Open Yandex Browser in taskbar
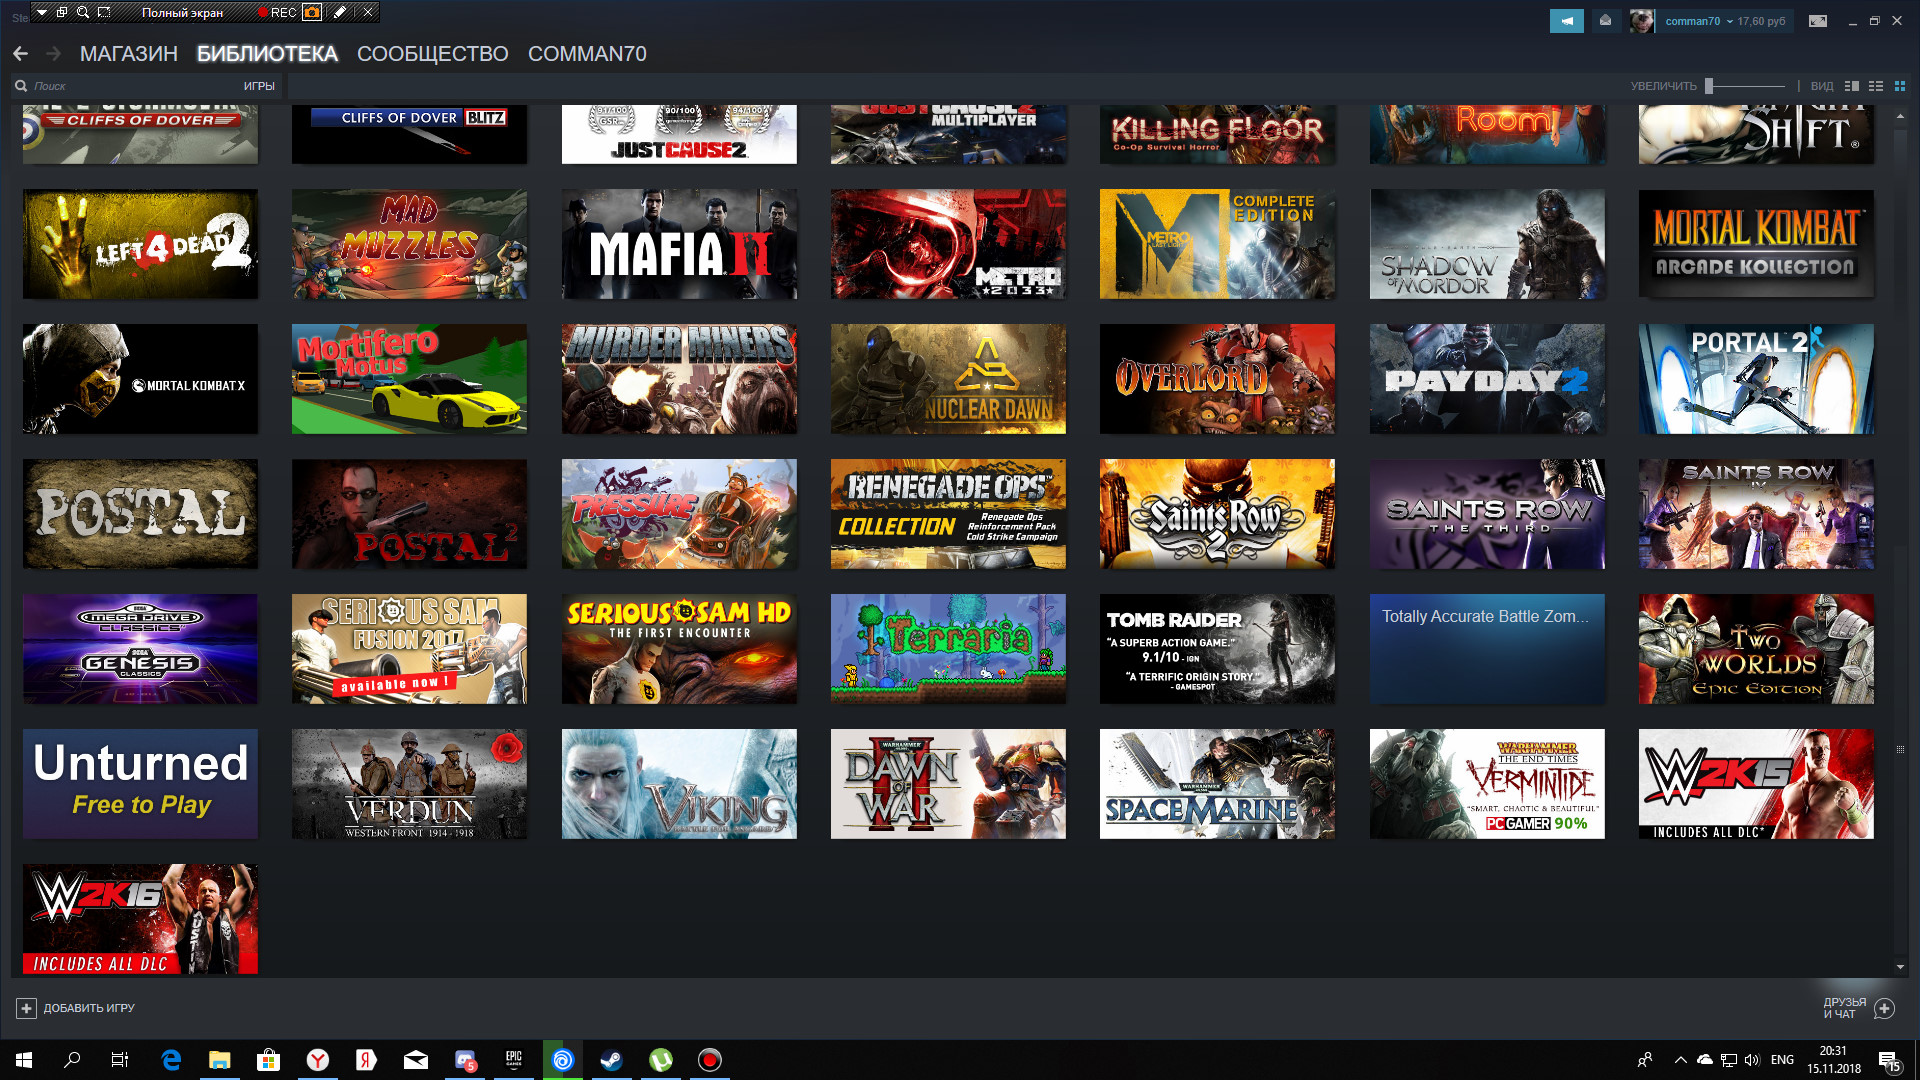 (x=318, y=1060)
